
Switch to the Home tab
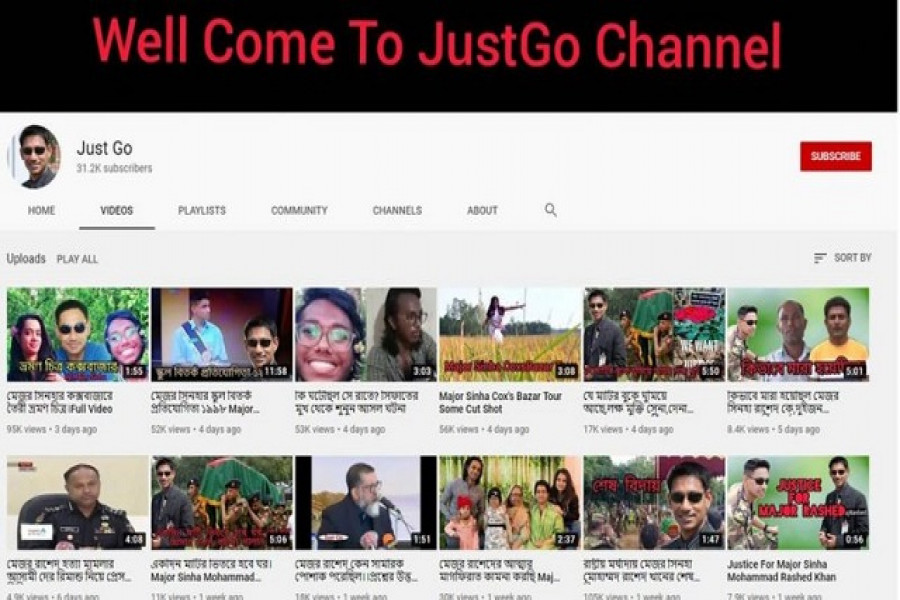click(42, 211)
